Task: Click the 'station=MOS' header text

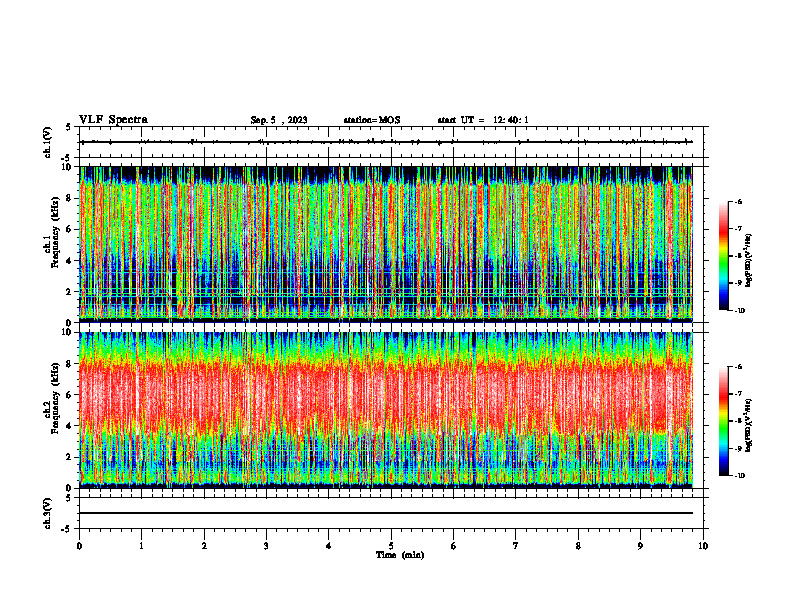Action: 372,120
